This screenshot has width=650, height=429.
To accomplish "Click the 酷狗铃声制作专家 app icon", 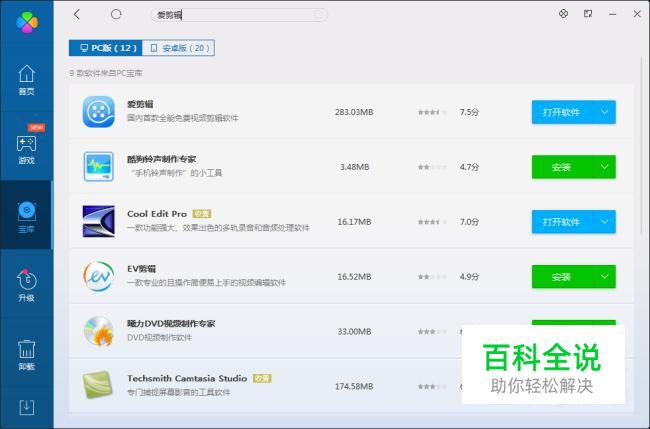I will (x=99, y=166).
